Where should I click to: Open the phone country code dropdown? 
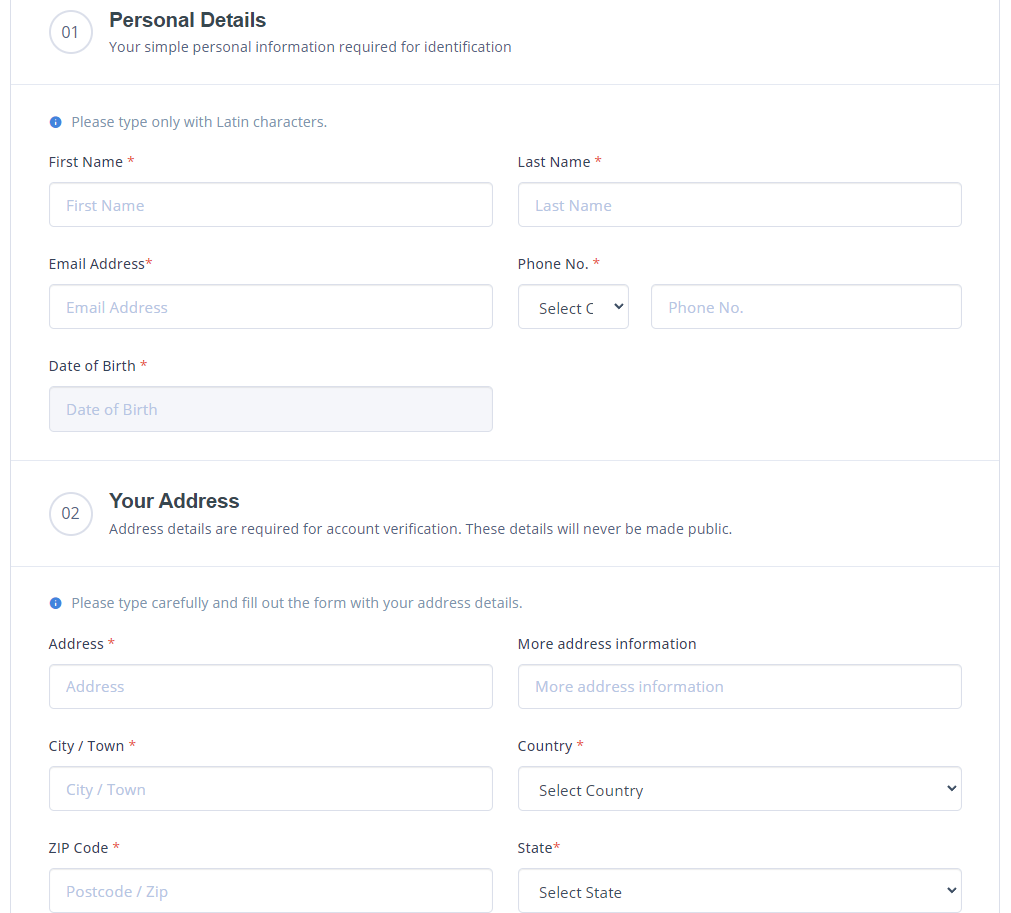click(573, 307)
